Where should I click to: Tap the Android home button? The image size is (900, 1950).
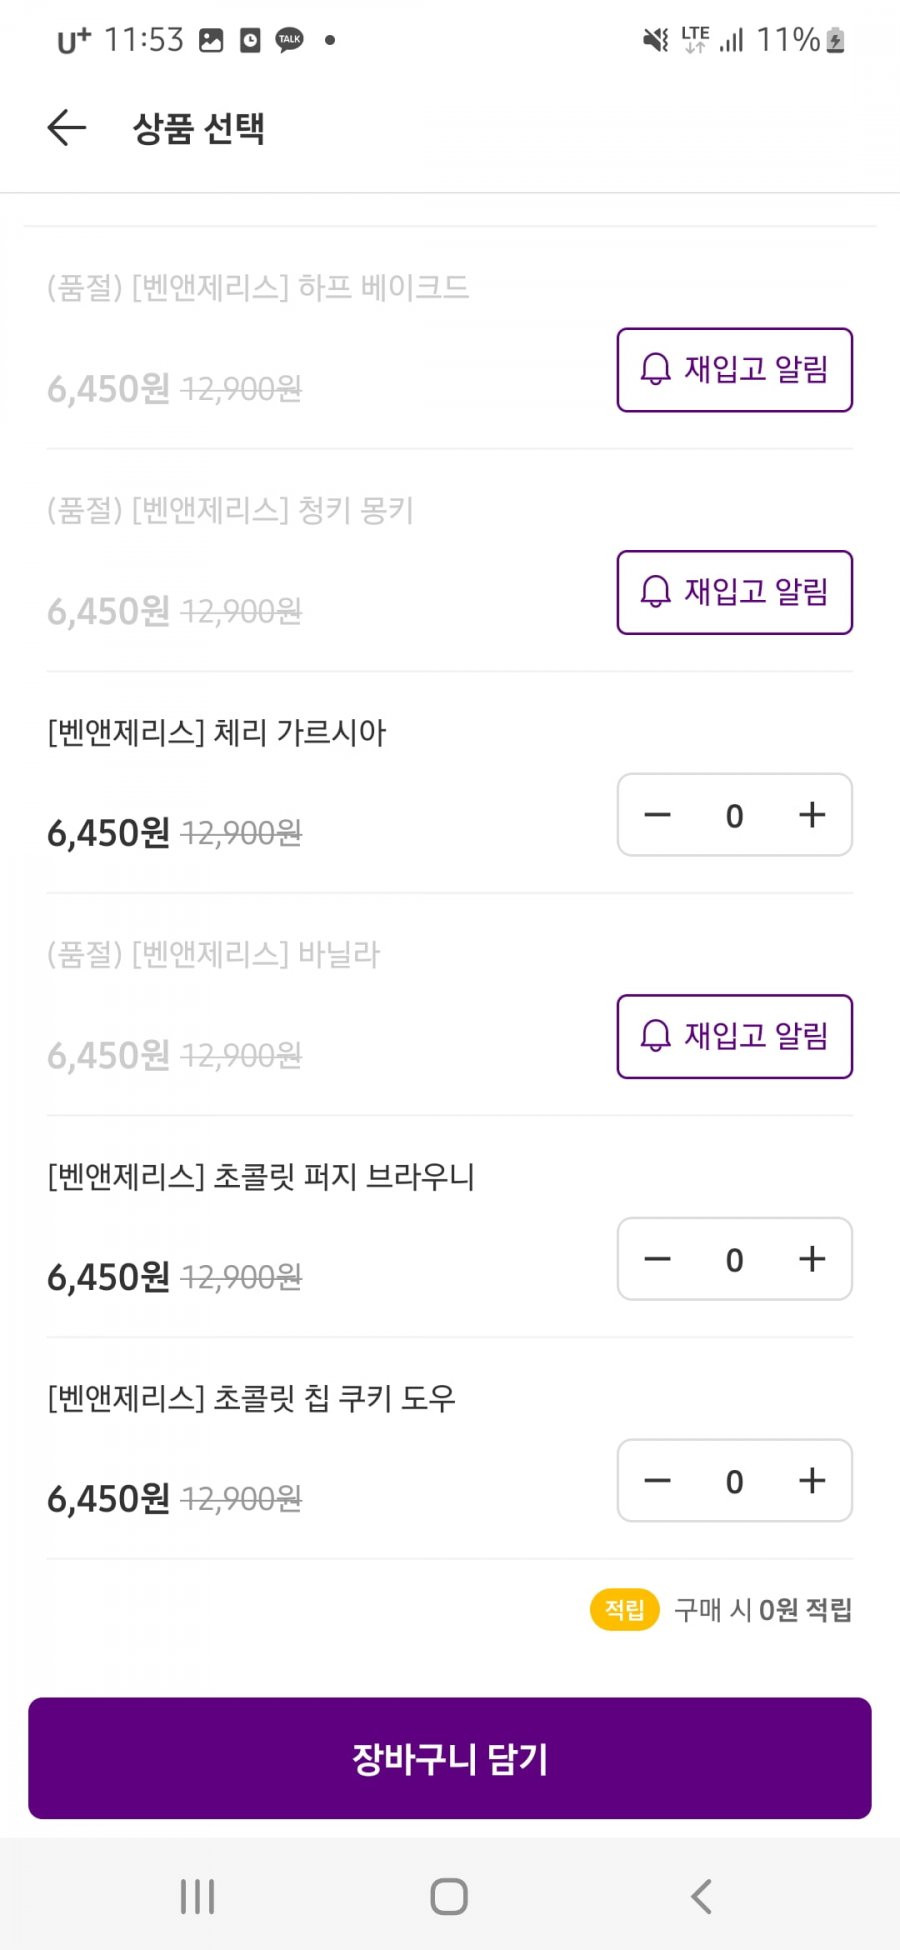pos(449,1896)
